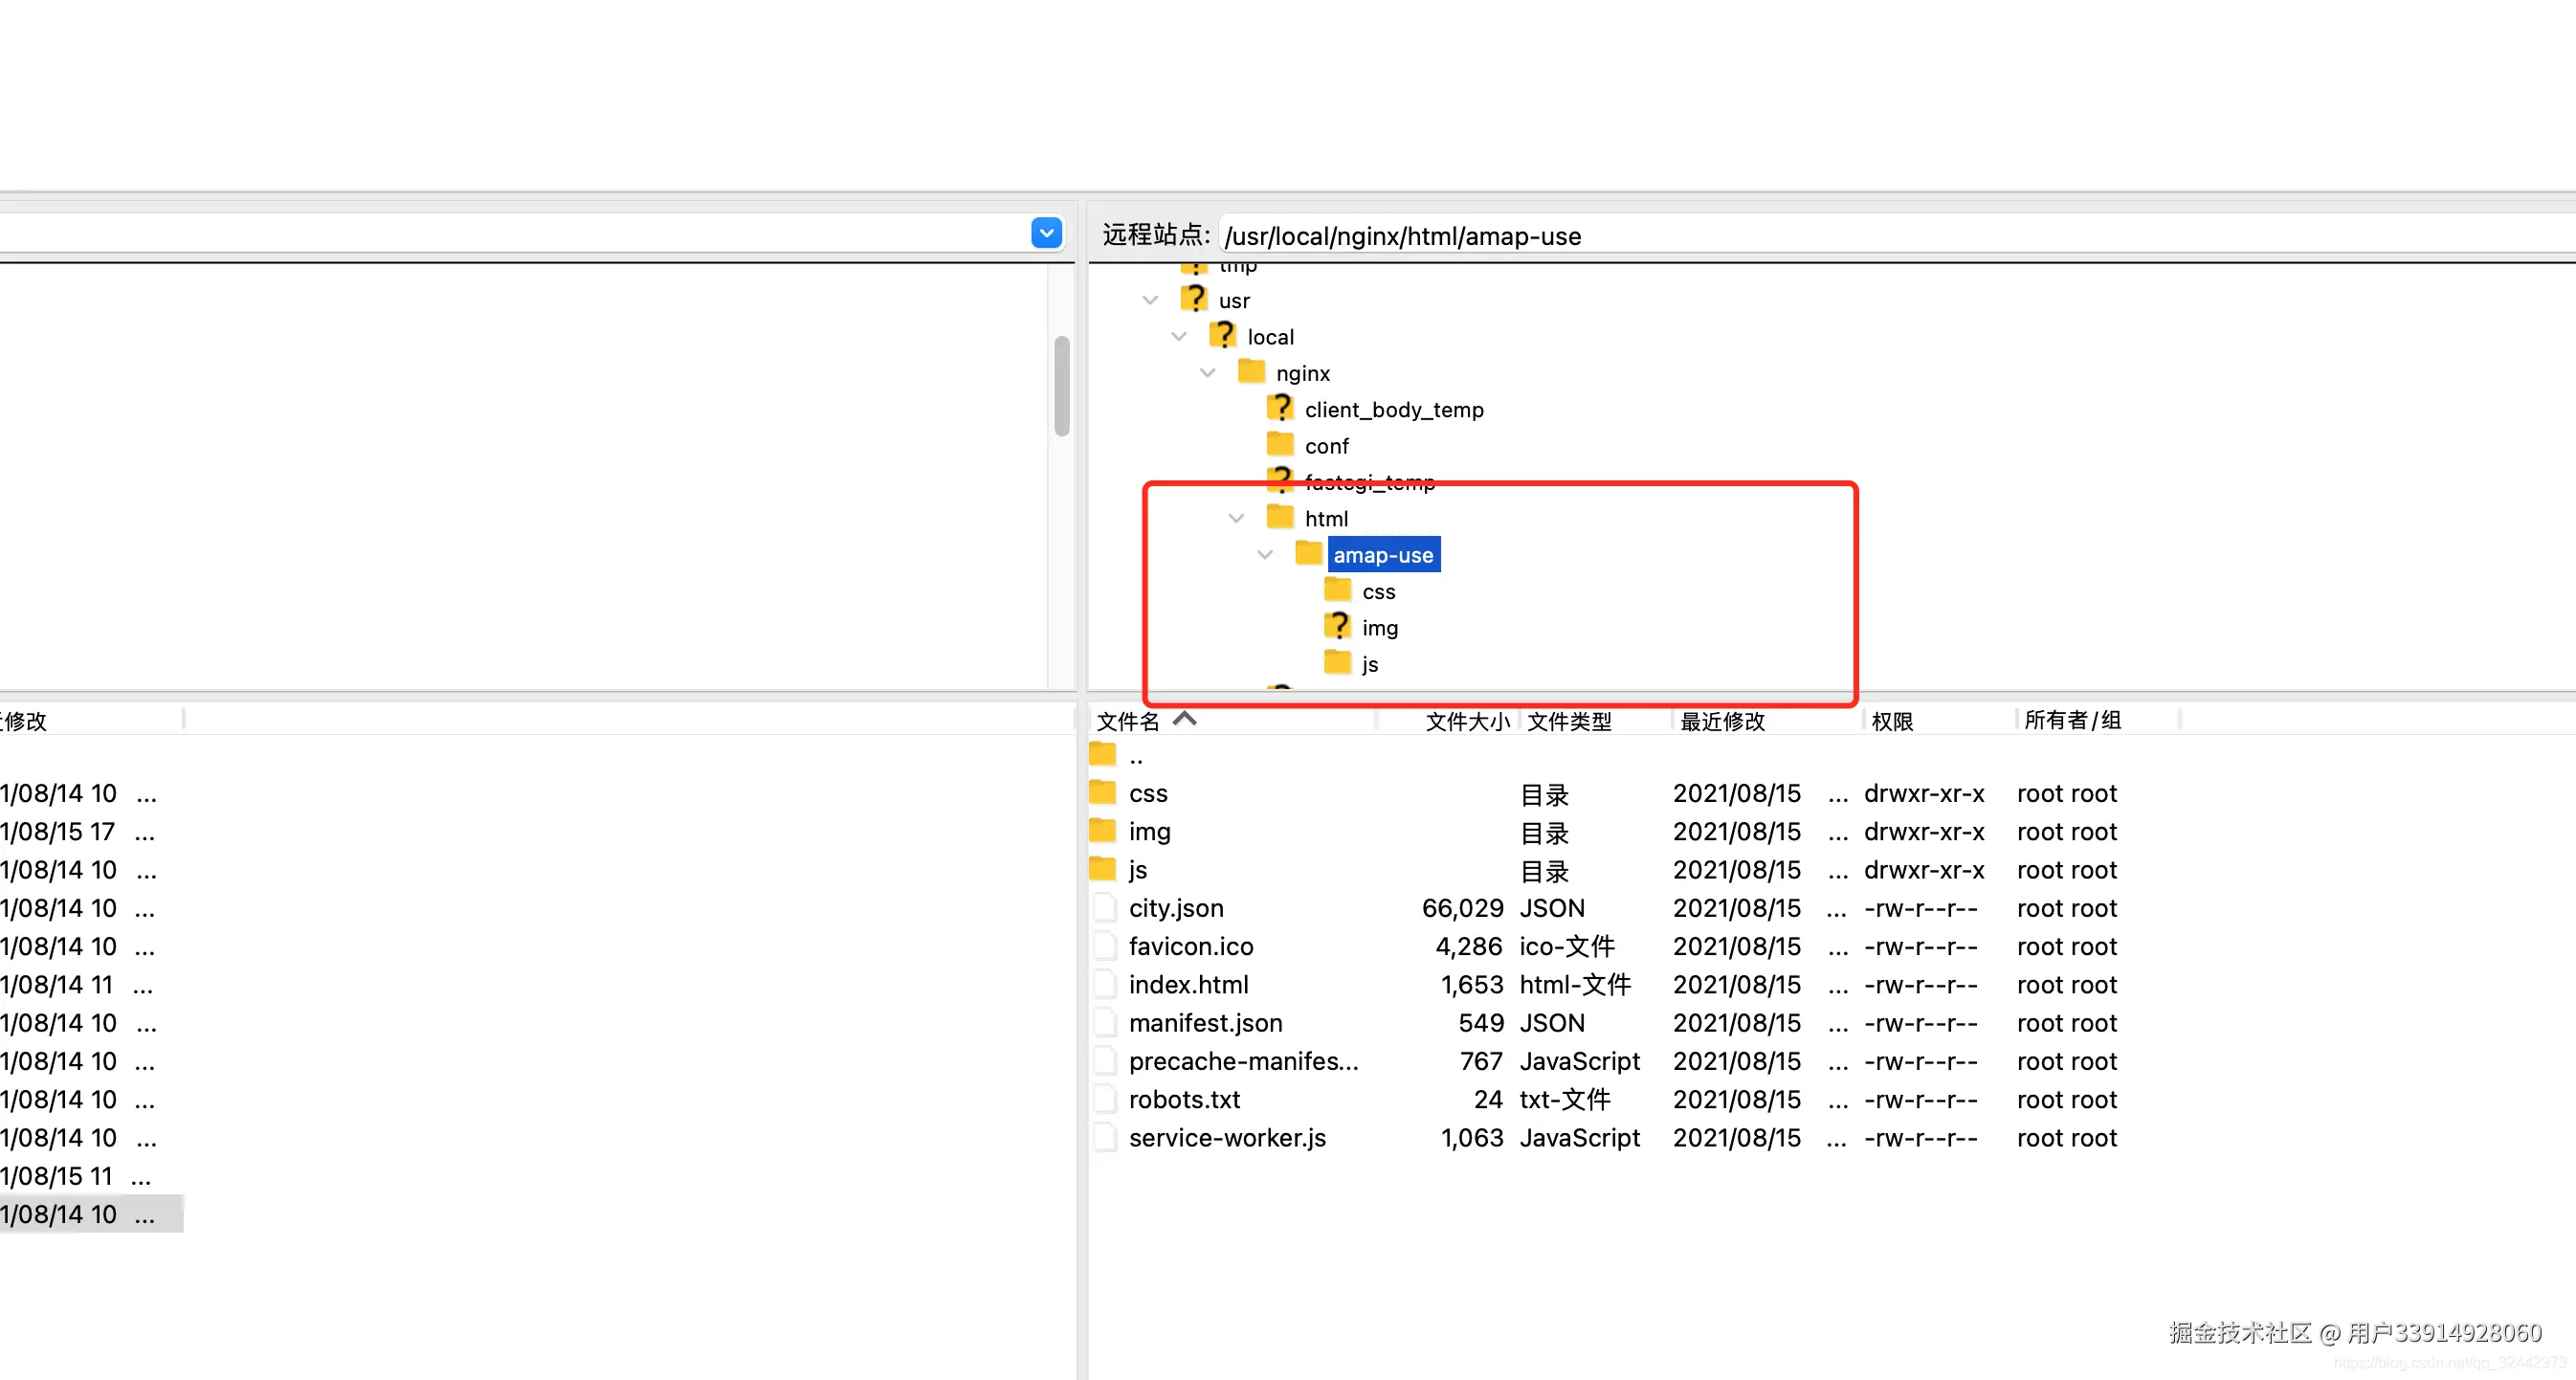
Task: Select city.json in file list
Action: point(1176,908)
